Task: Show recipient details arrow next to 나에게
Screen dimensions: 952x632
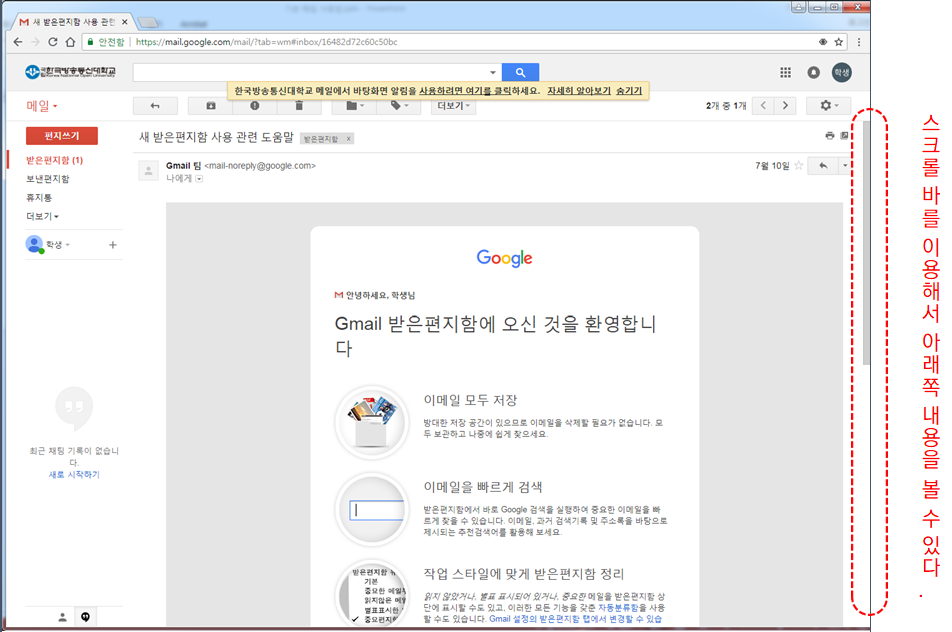Action: click(x=199, y=178)
